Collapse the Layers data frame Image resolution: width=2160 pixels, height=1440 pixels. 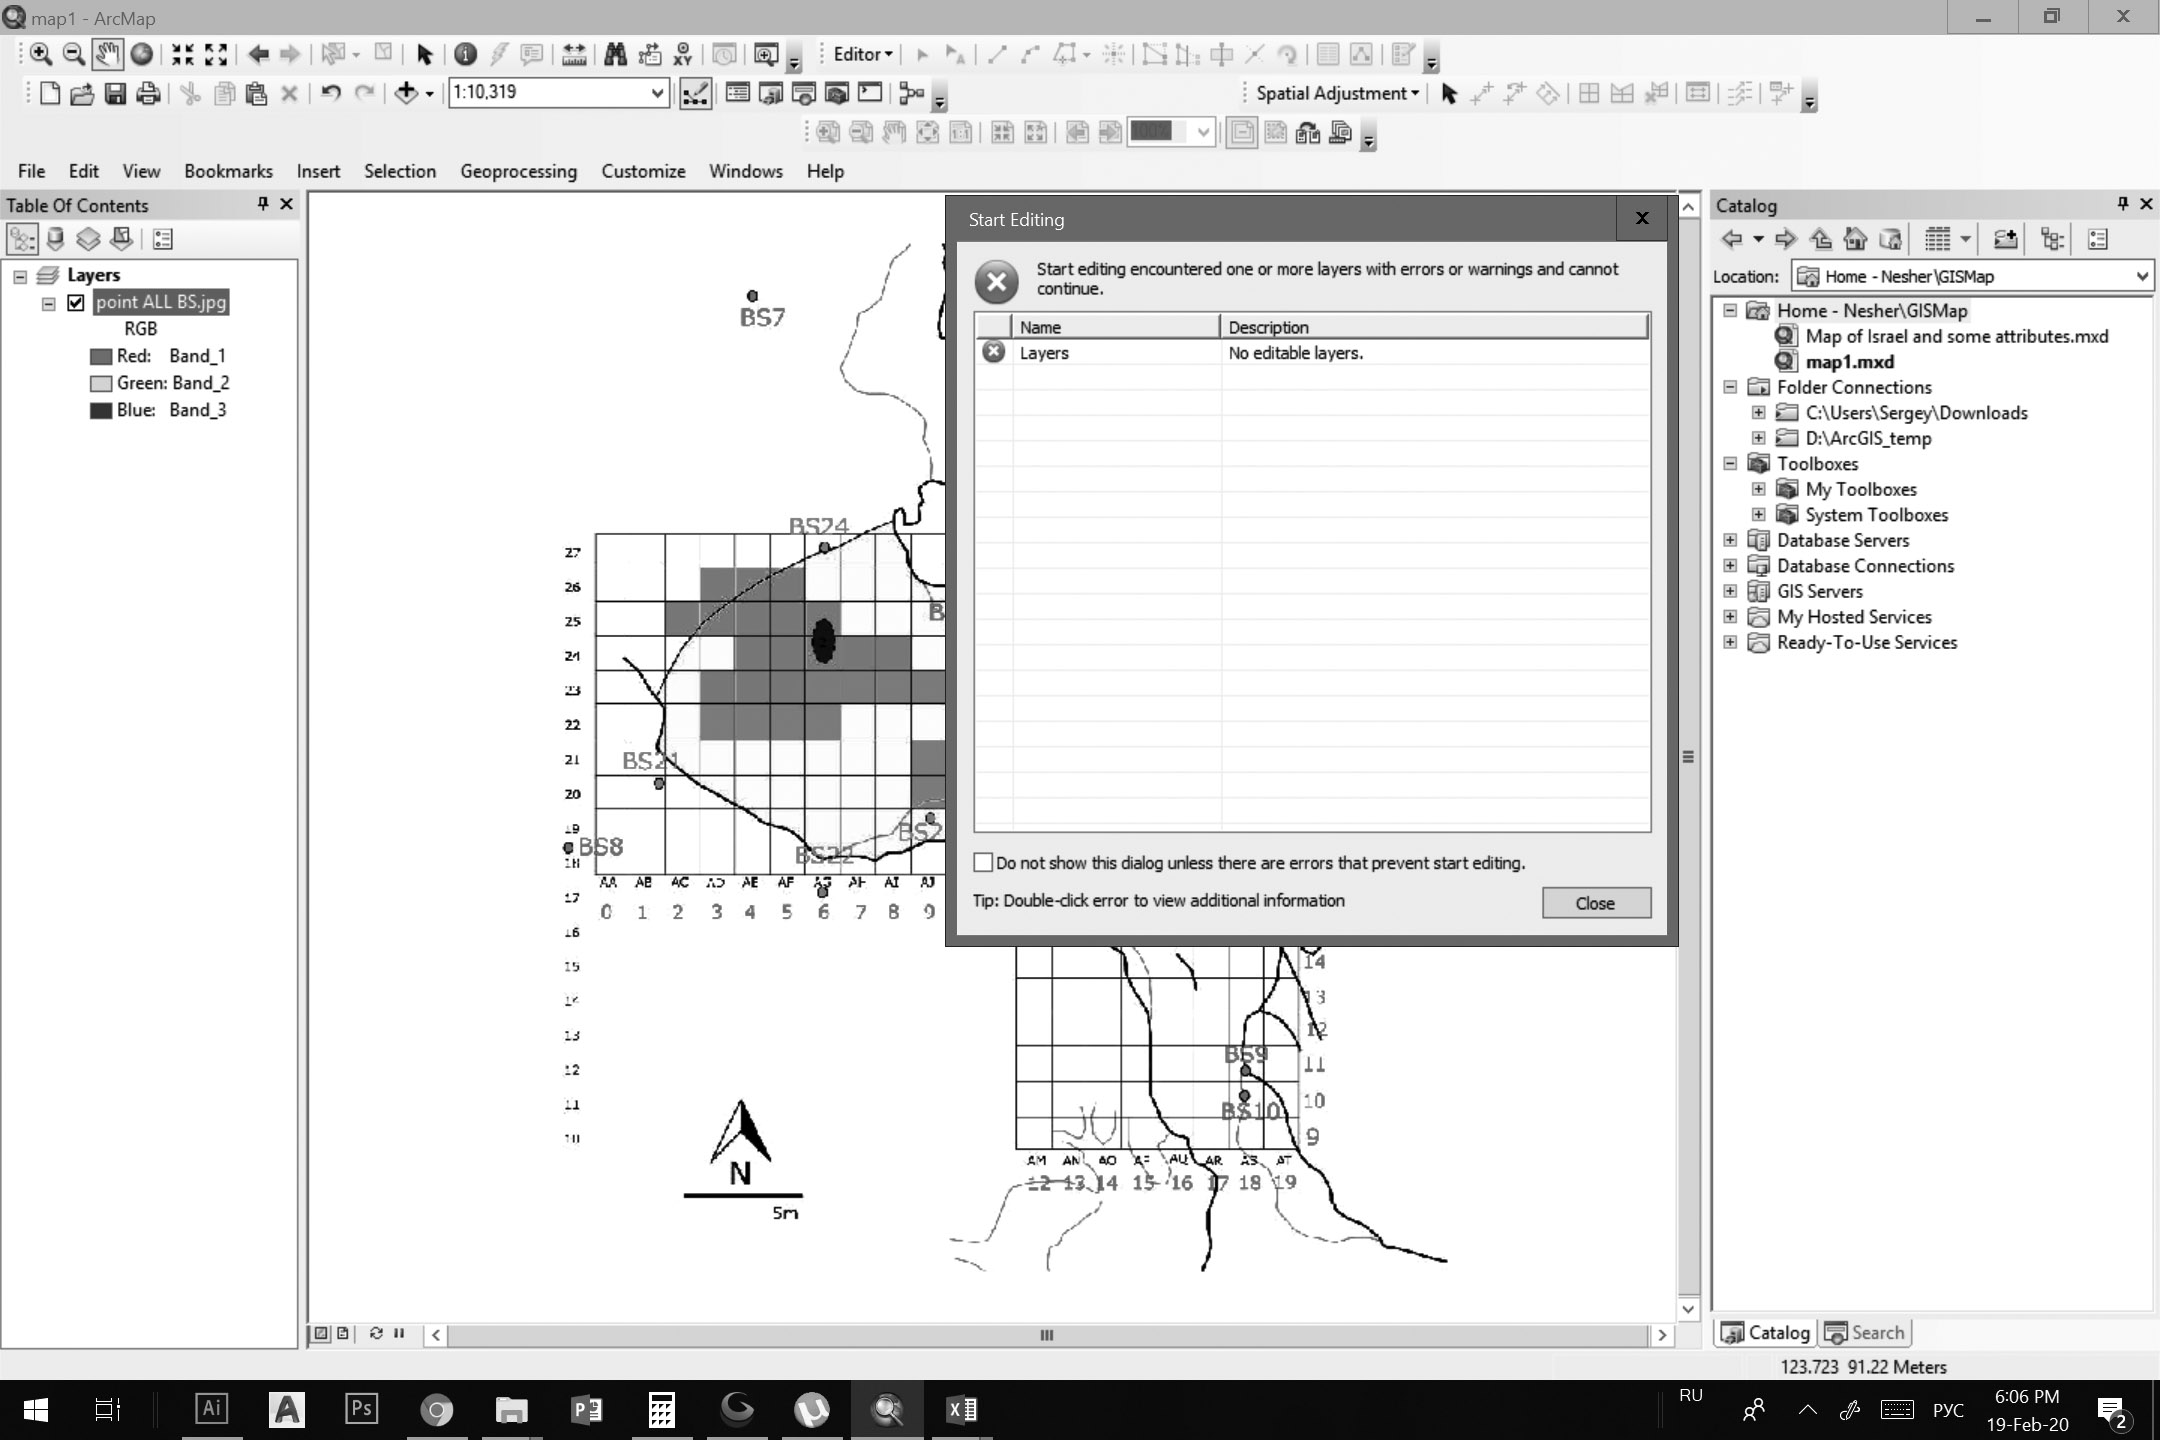point(20,276)
